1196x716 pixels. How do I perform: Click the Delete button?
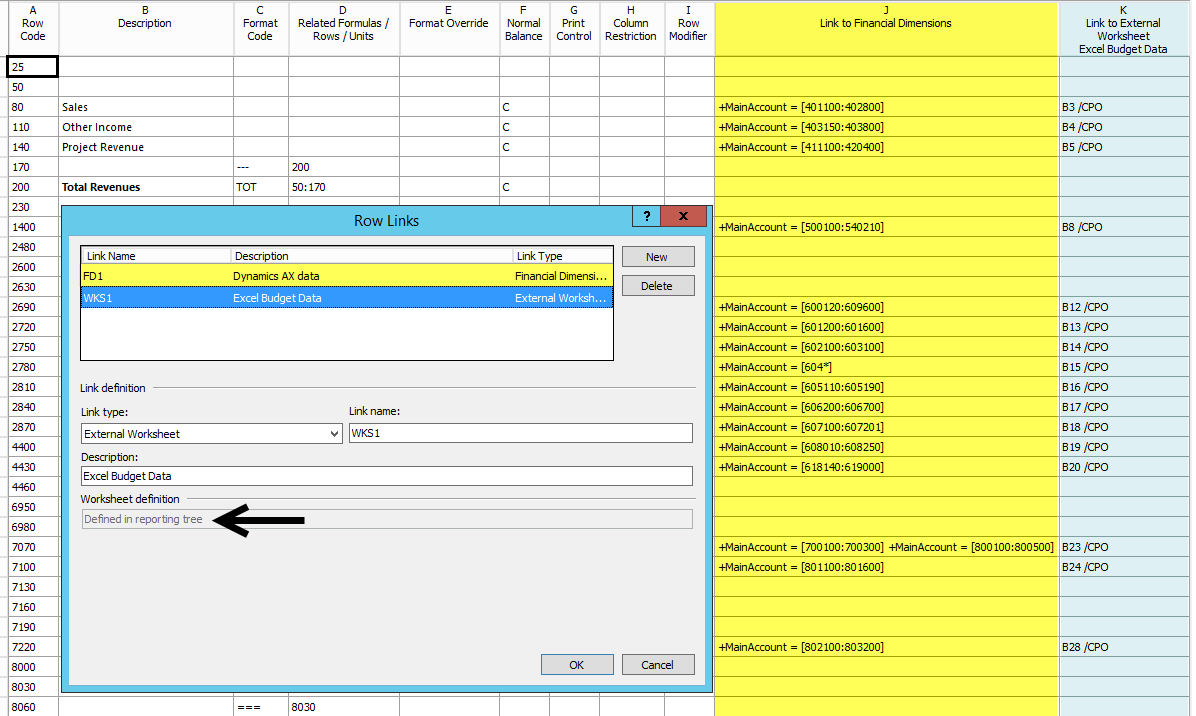pos(657,286)
